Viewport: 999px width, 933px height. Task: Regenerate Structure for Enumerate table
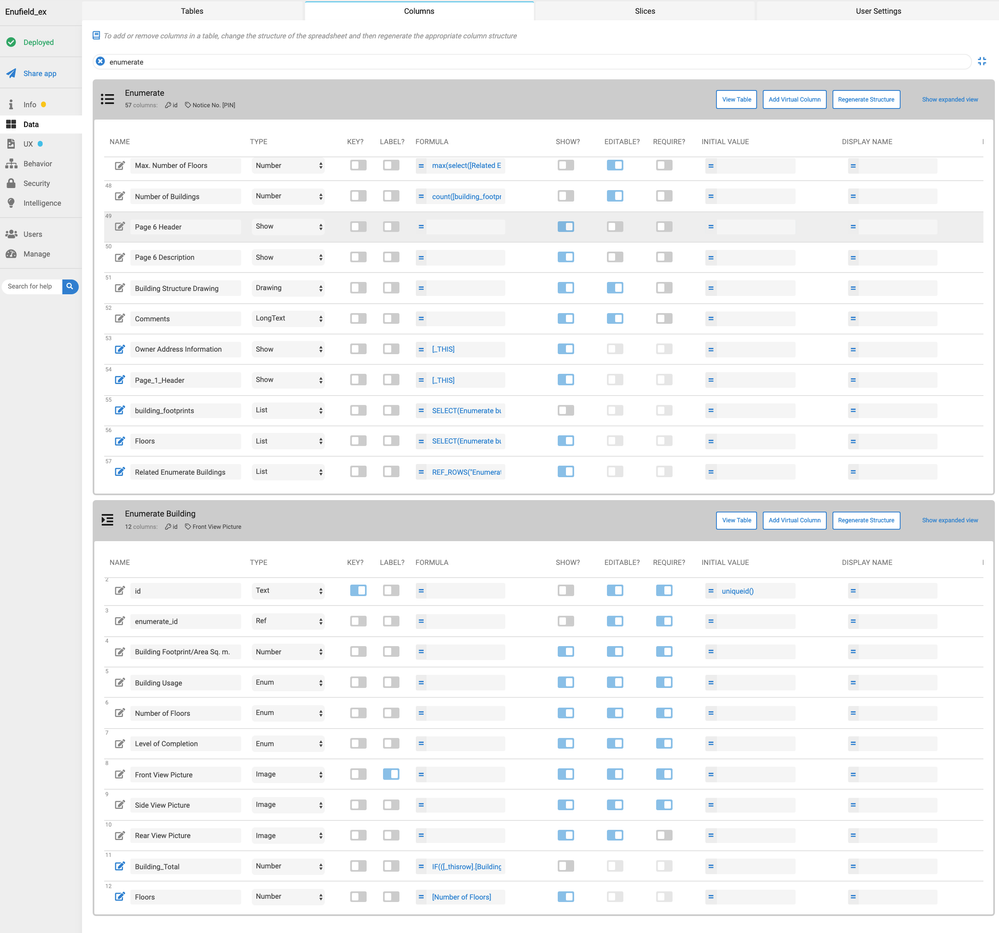coord(866,99)
